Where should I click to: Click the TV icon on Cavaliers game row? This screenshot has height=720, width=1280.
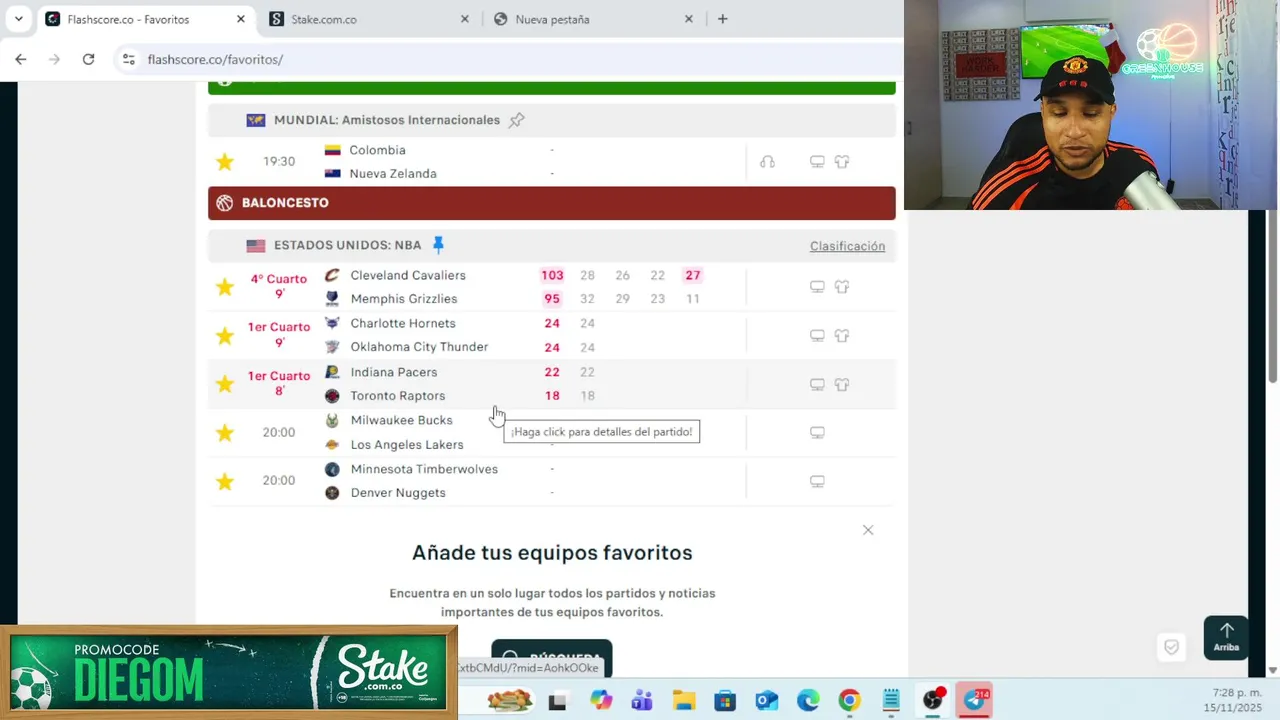[817, 287]
